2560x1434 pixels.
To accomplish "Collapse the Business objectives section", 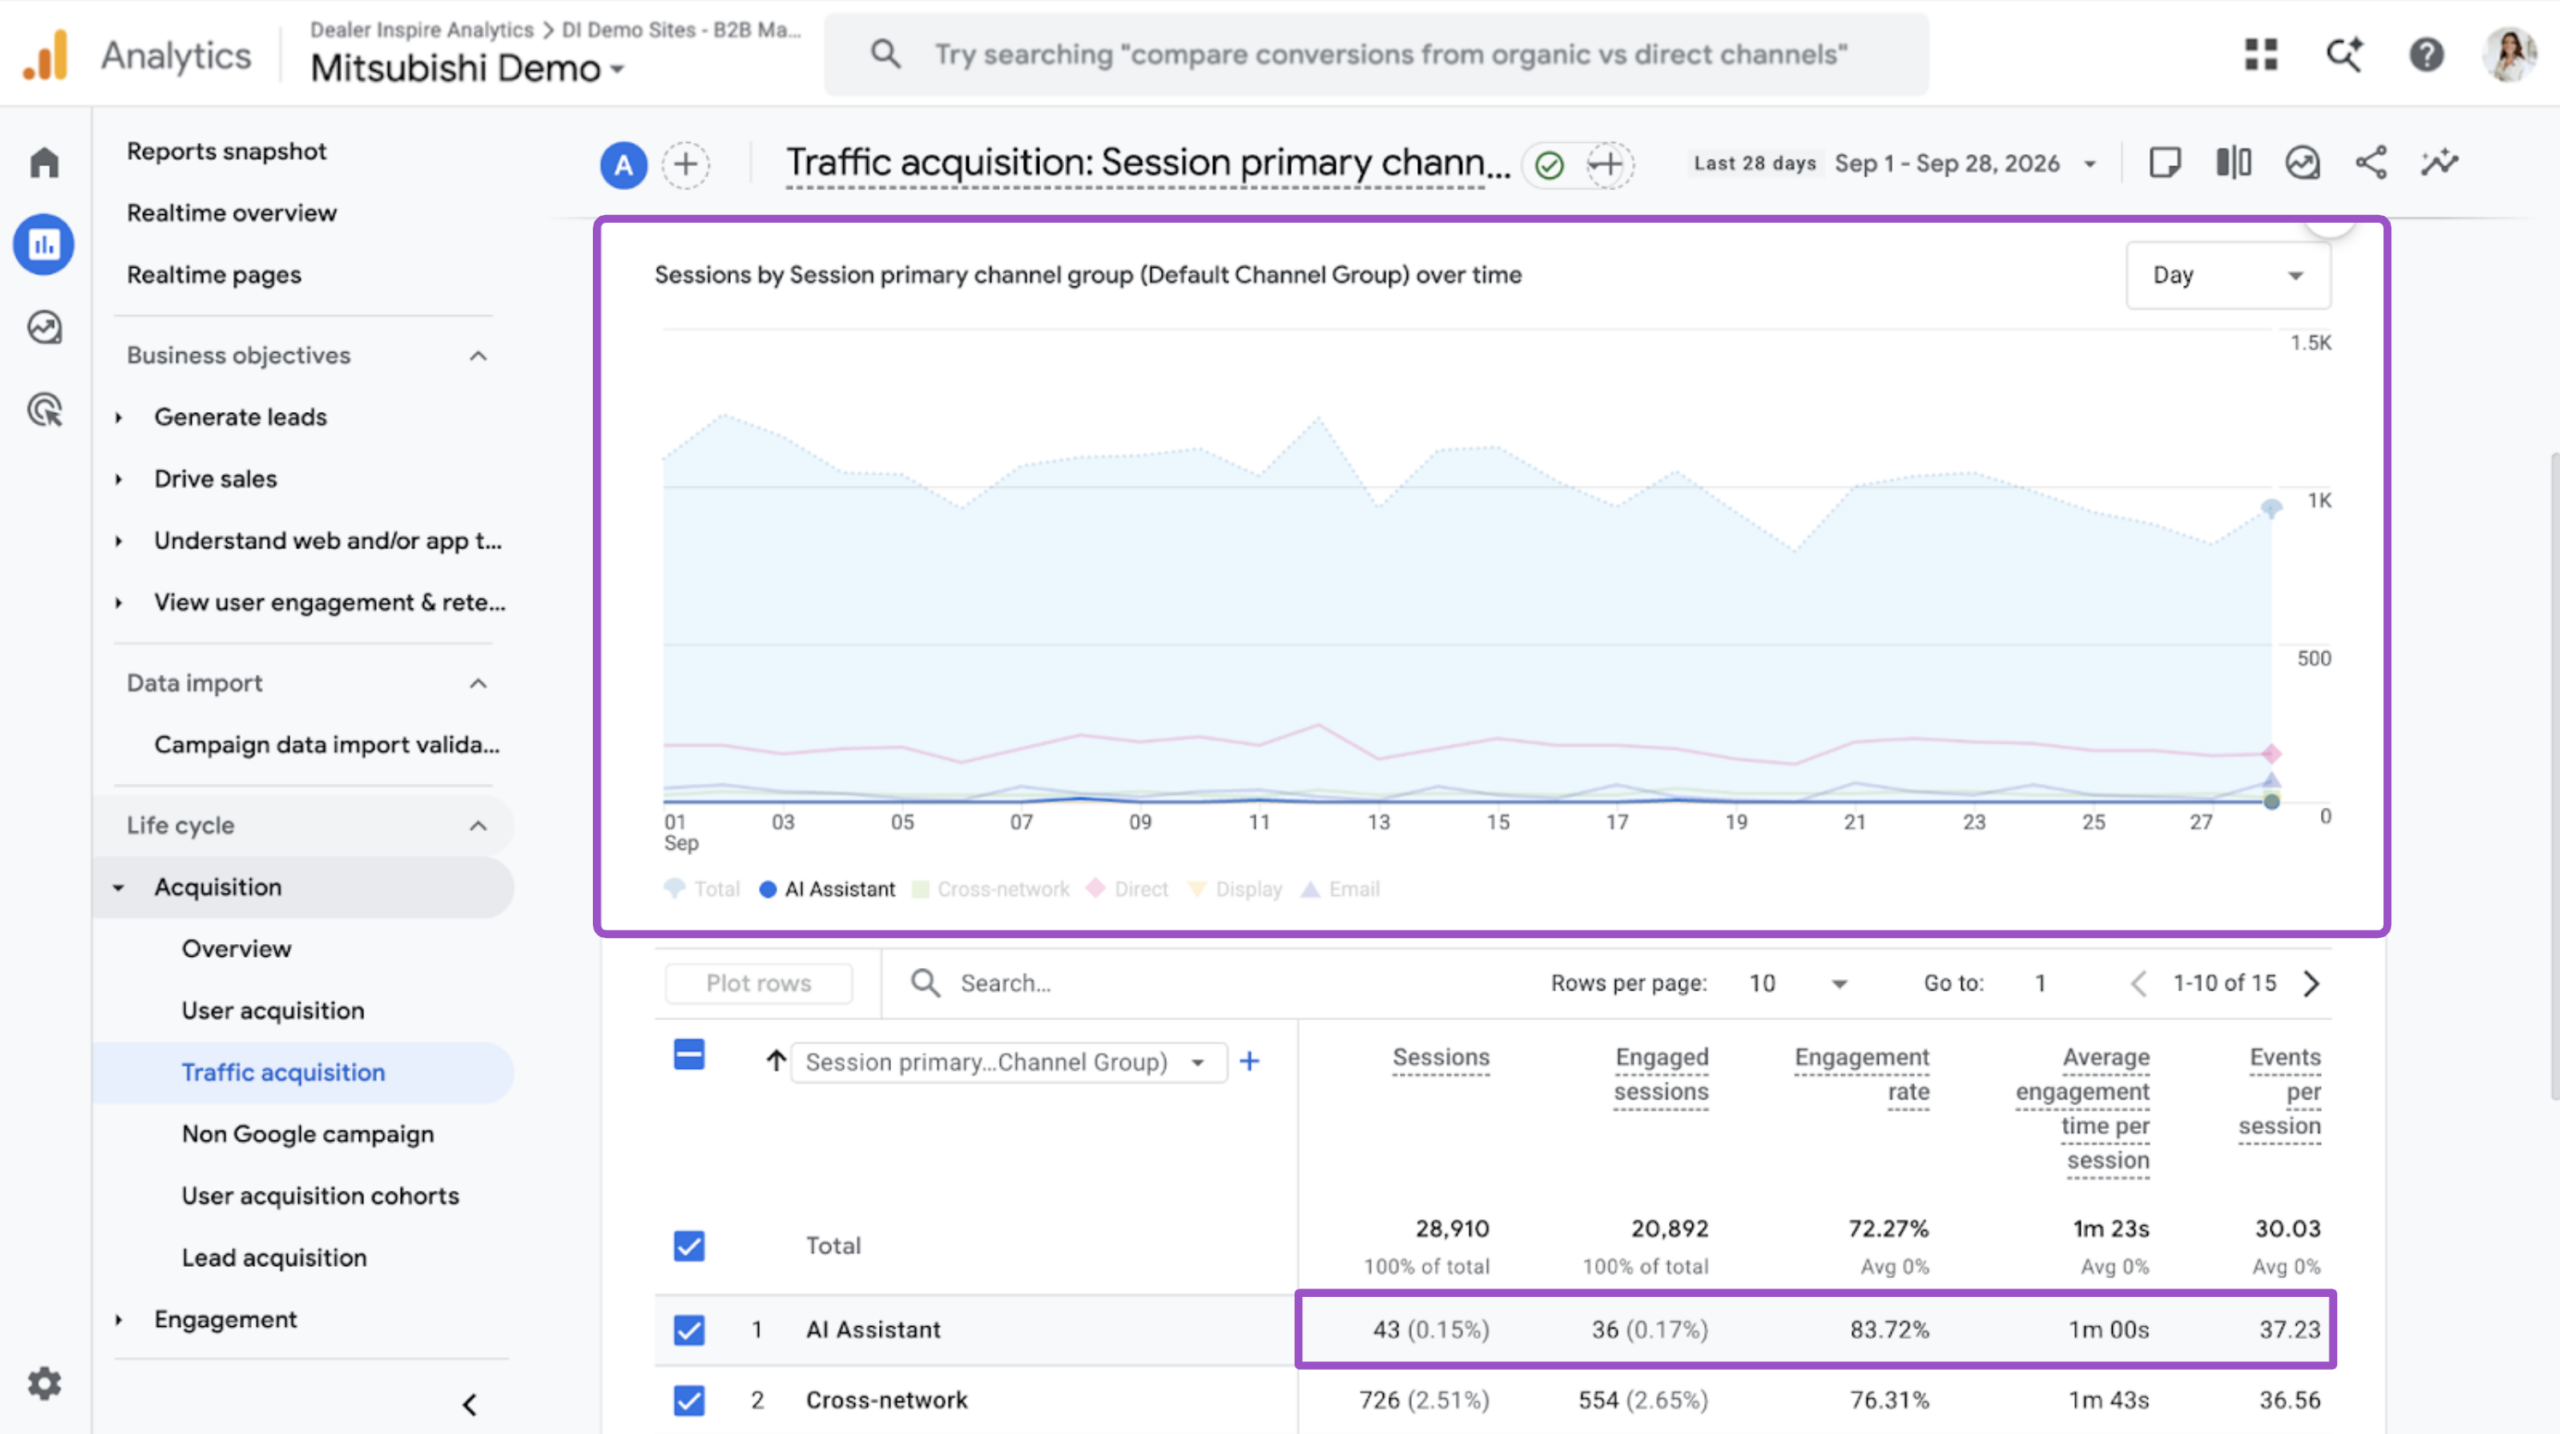I will point(478,356).
